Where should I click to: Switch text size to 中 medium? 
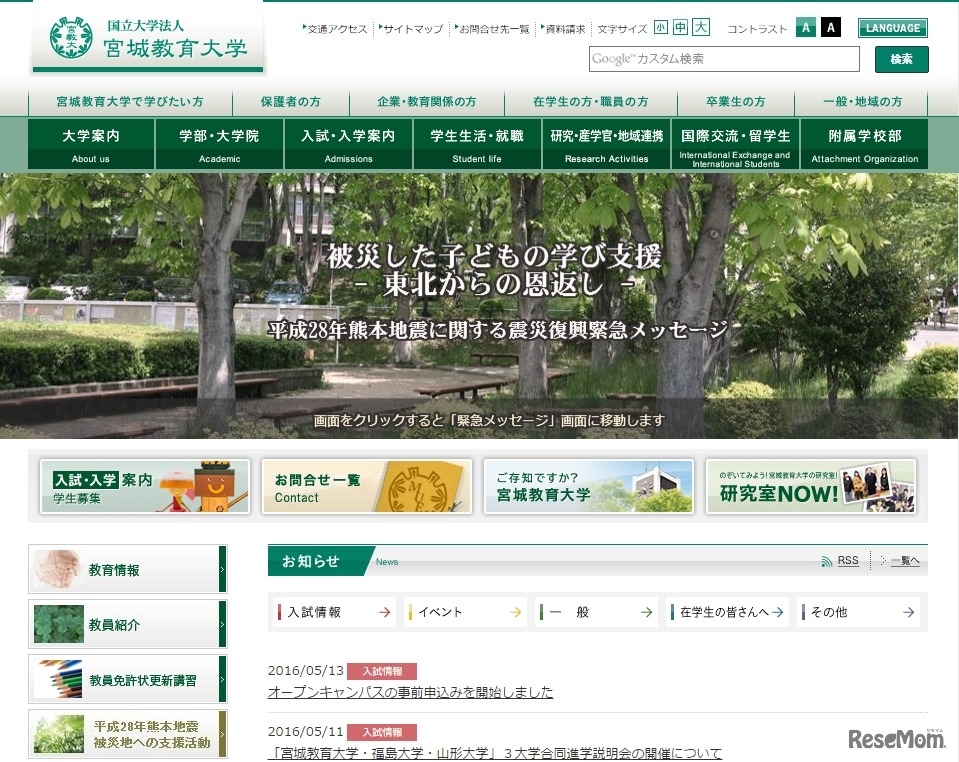coord(680,29)
